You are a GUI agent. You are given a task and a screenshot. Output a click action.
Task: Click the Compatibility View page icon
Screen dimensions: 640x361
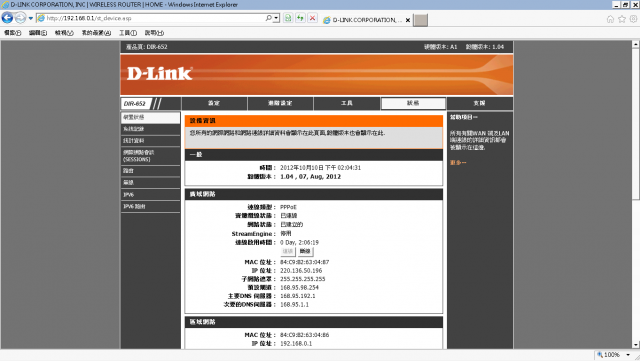pos(288,18)
